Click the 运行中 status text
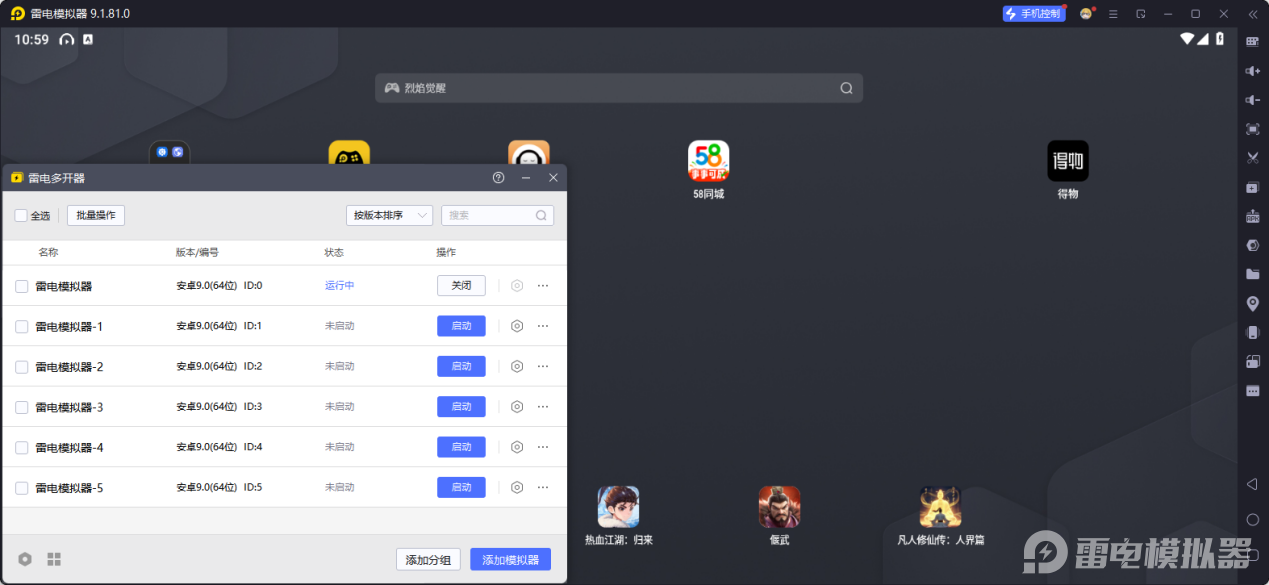The width and height of the screenshot is (1269, 585). click(x=339, y=285)
